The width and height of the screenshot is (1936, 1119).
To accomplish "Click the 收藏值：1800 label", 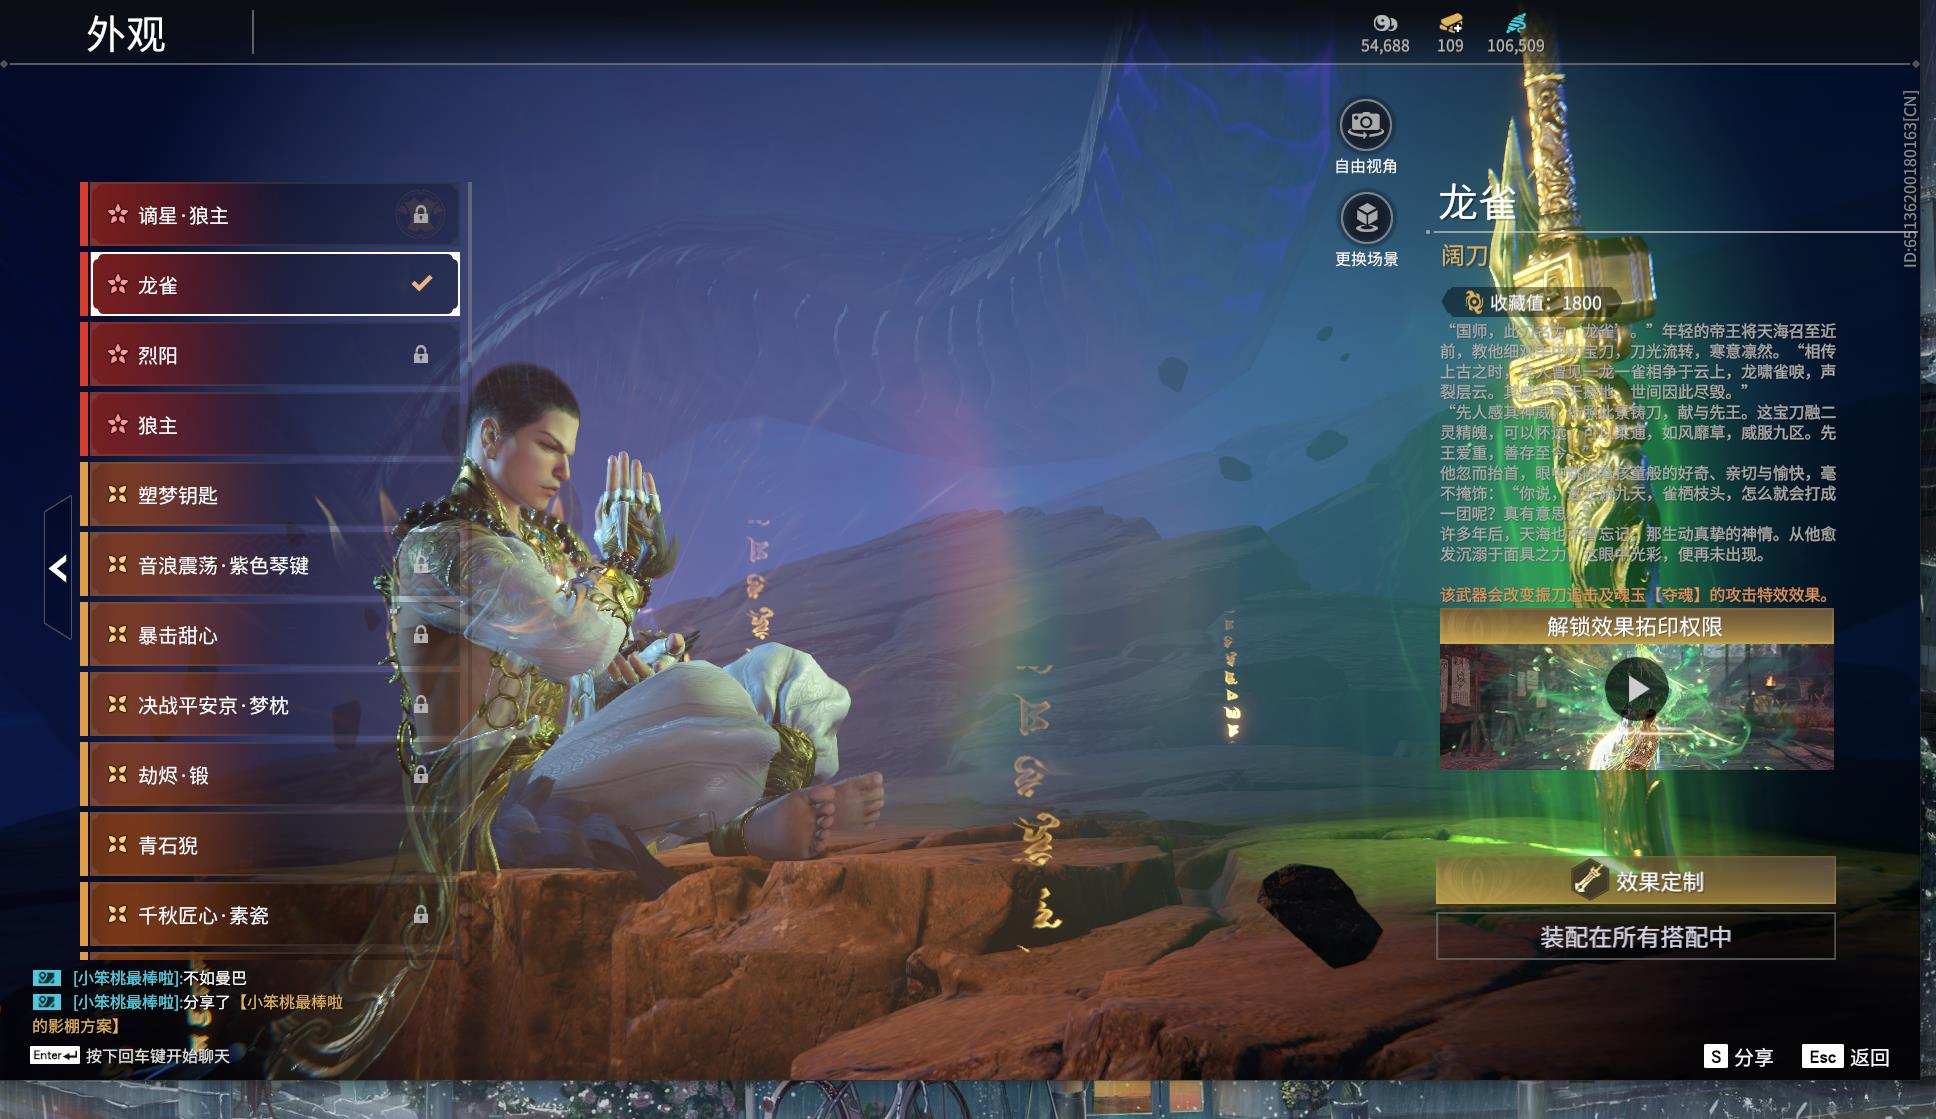I will [1546, 302].
